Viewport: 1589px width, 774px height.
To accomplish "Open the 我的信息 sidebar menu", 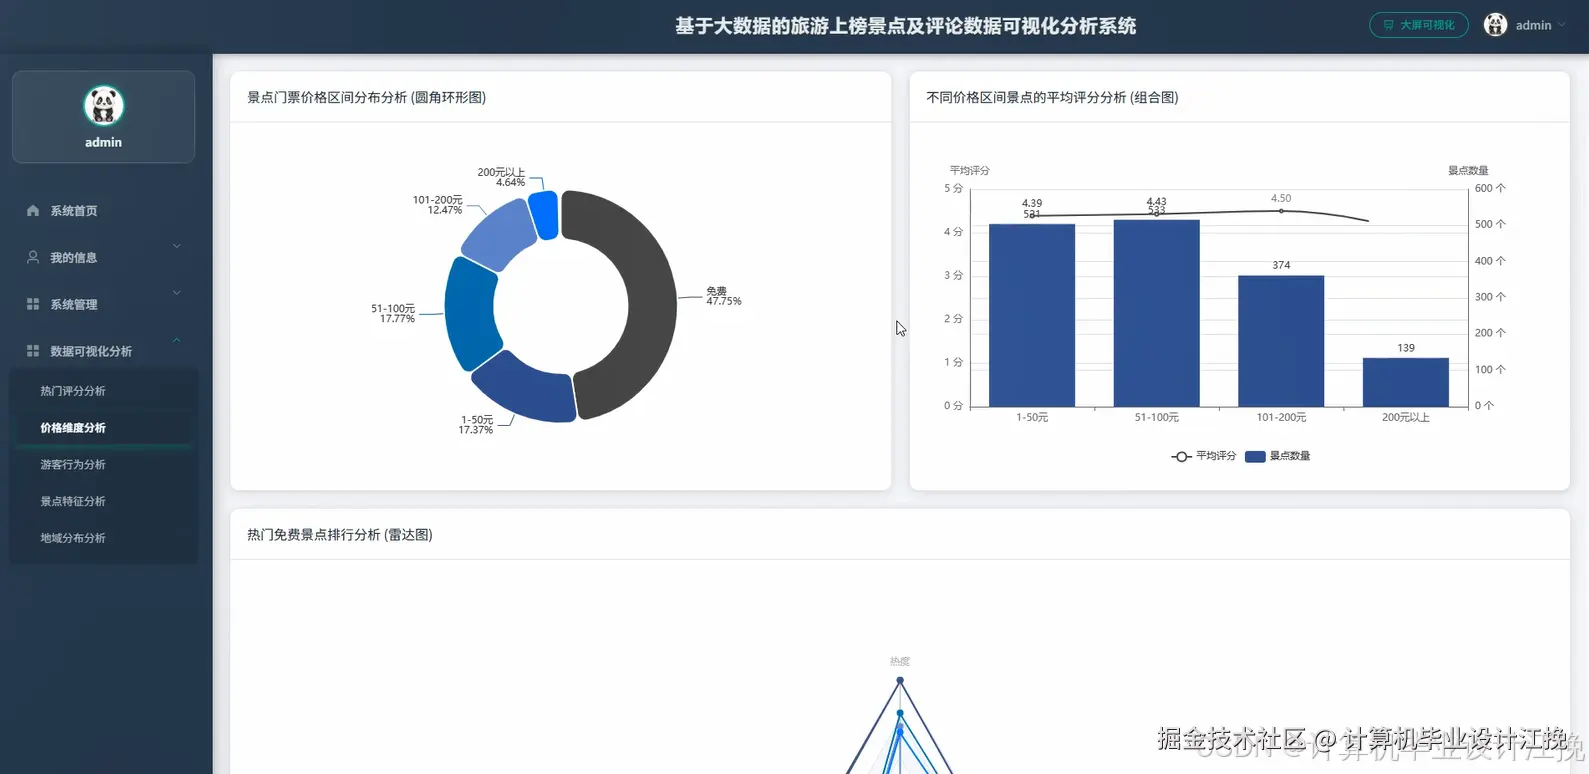I will coord(103,257).
